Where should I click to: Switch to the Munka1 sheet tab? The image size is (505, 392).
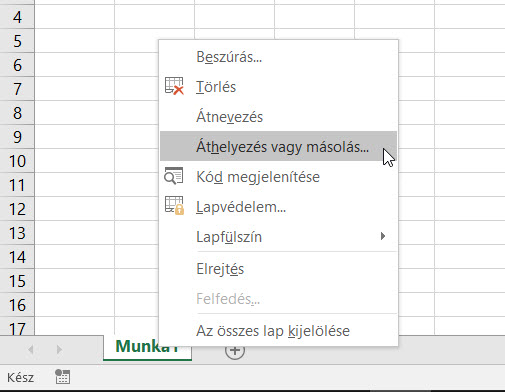[x=148, y=347]
